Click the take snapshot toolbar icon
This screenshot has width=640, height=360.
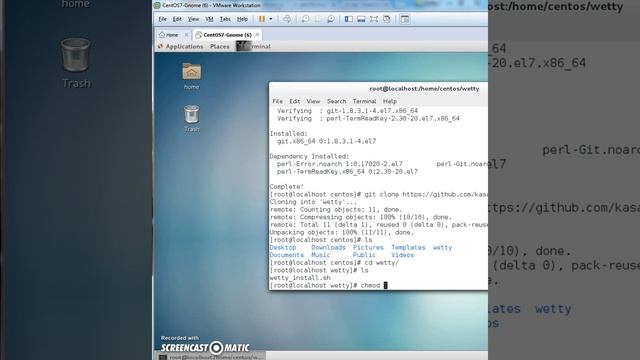tap(305, 19)
